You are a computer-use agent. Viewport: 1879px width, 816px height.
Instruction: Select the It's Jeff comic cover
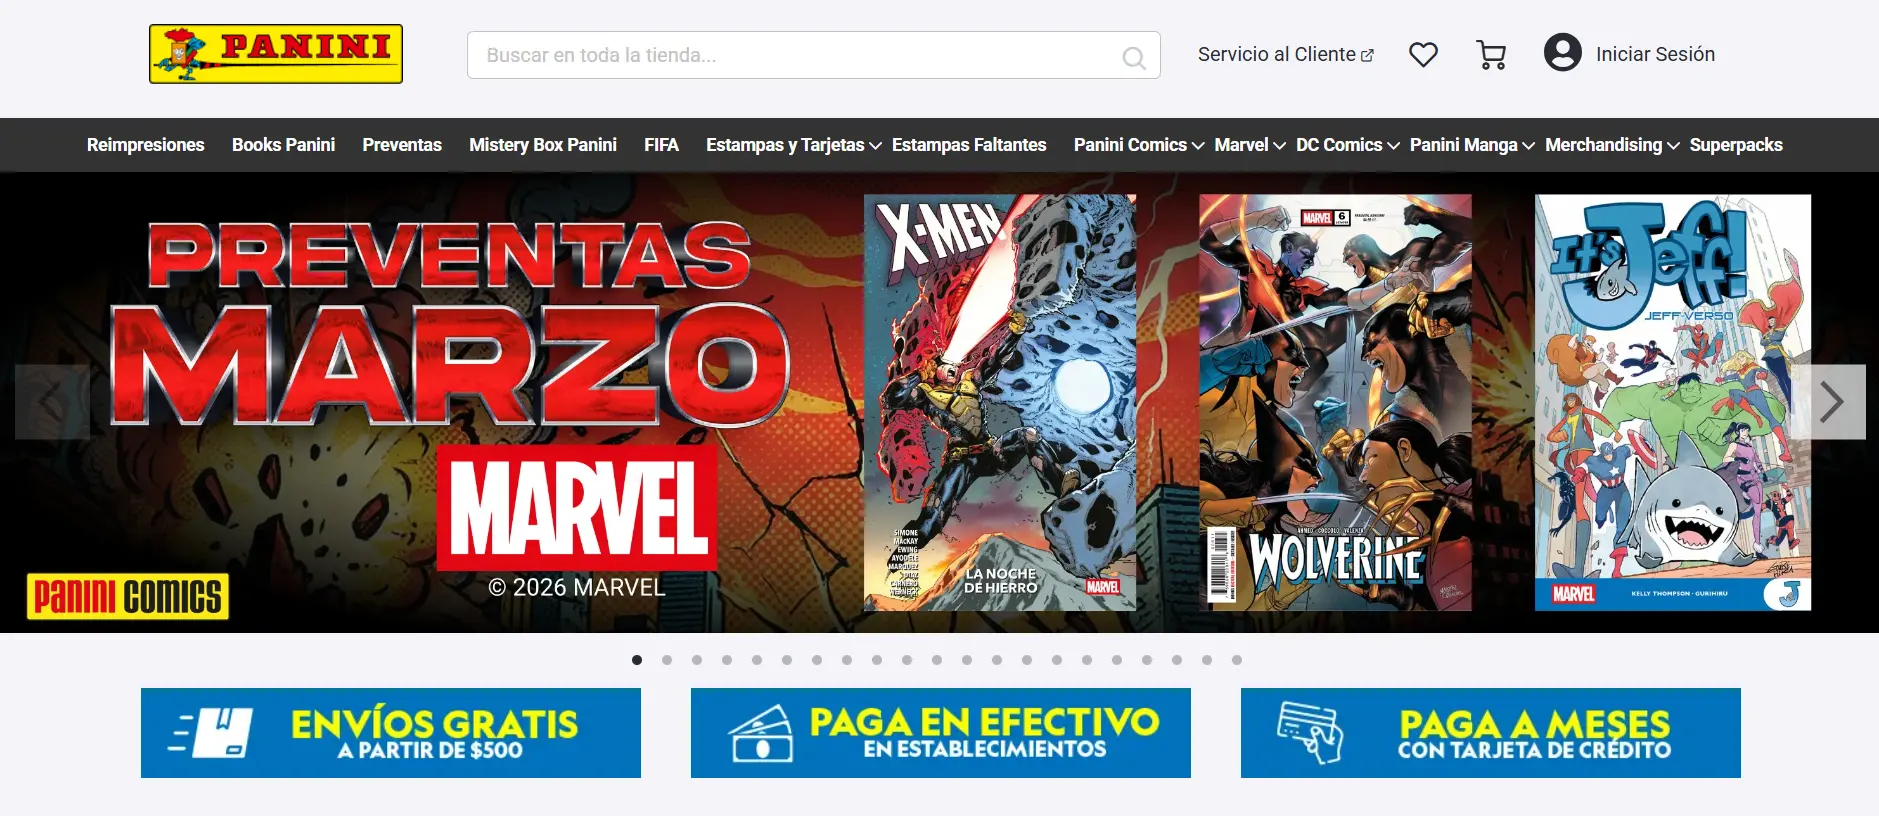coord(1673,403)
